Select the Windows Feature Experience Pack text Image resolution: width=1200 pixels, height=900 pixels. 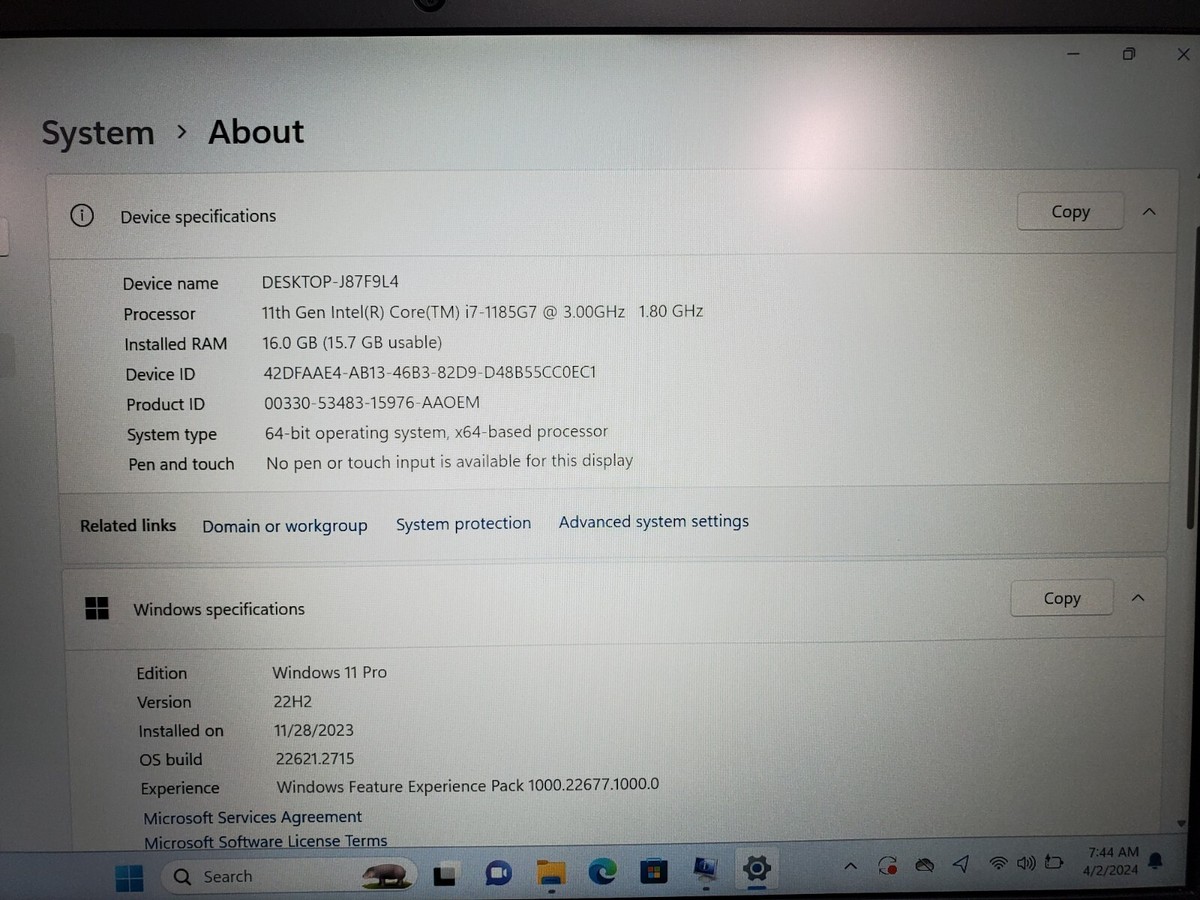click(468, 786)
